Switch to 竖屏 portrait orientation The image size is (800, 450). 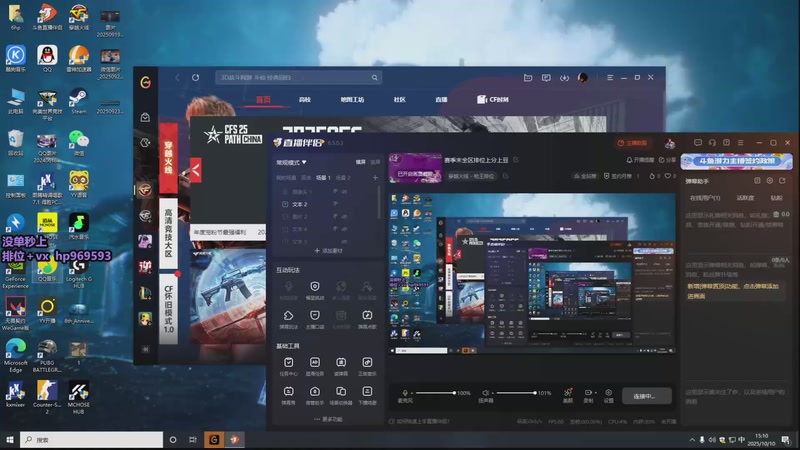click(x=375, y=162)
